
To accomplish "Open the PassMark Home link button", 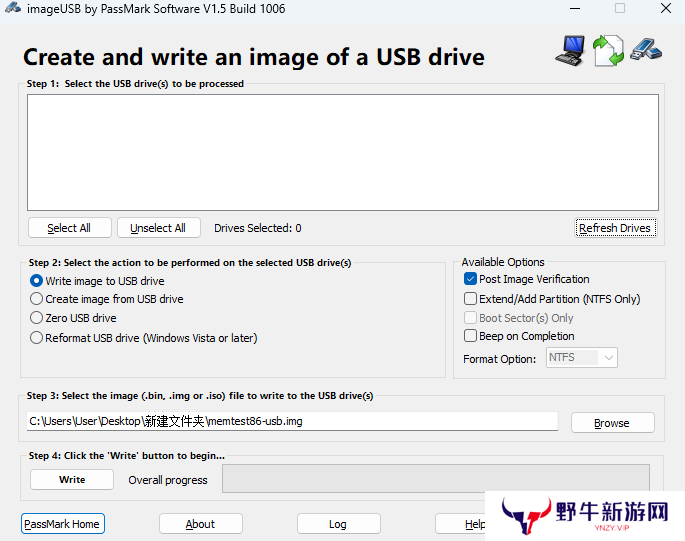I will 62,524.
